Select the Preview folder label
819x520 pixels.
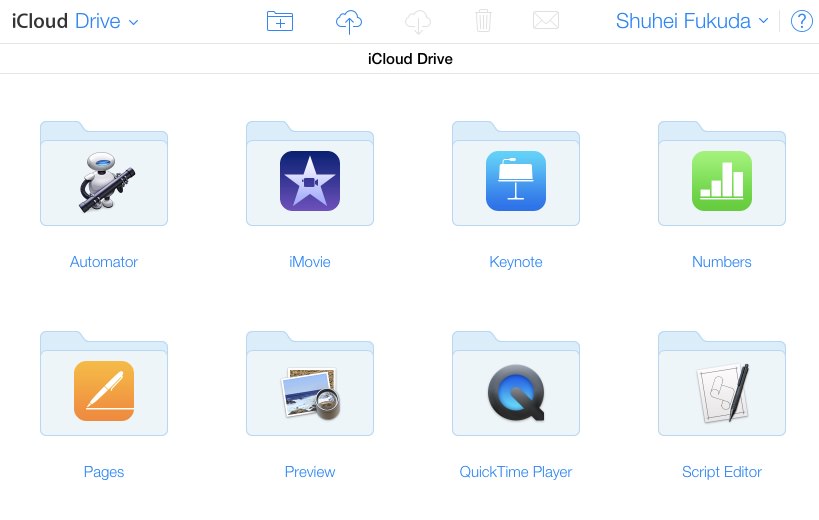(310, 471)
